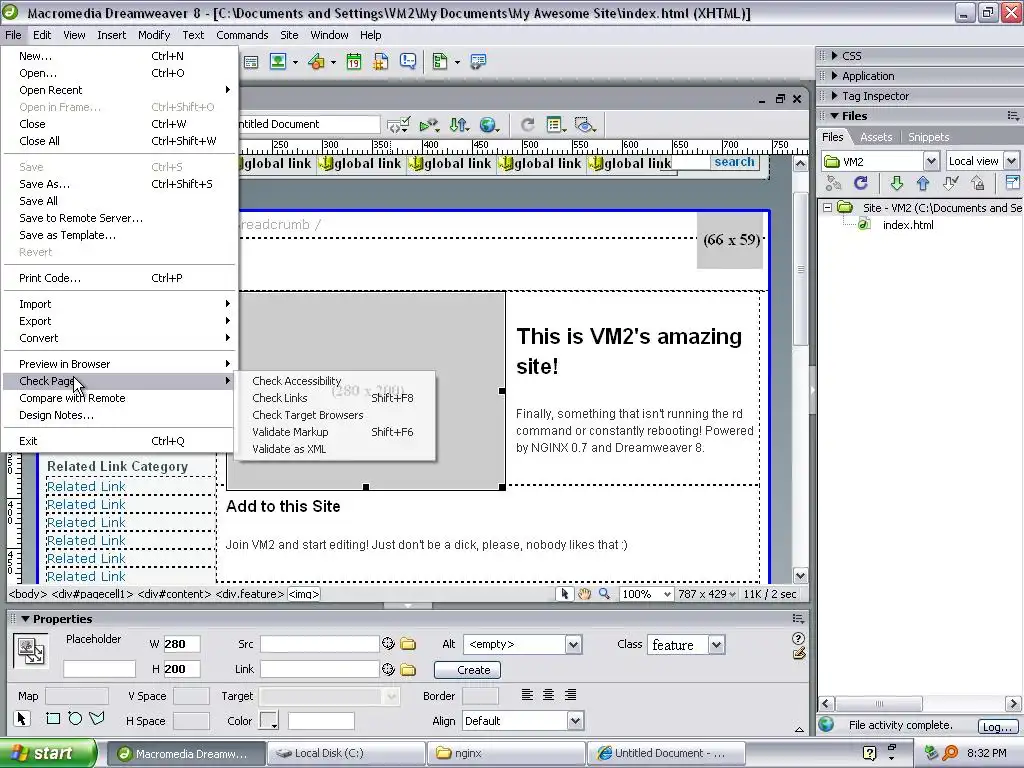The width and height of the screenshot is (1024, 768).
Task: Select the Hand tool in status bar
Action: pyautogui.click(x=584, y=594)
